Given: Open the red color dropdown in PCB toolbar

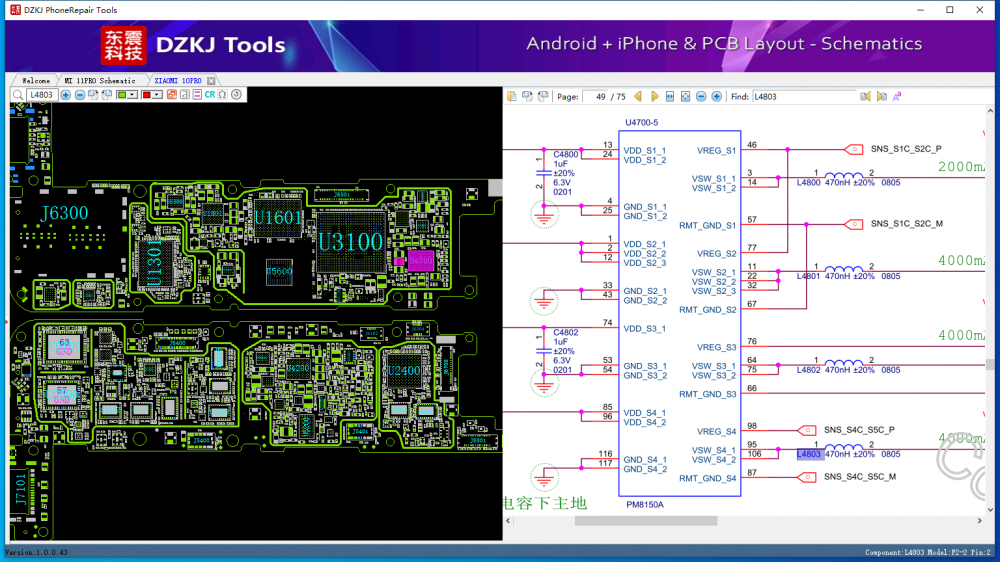Looking at the screenshot, I should [x=157, y=94].
